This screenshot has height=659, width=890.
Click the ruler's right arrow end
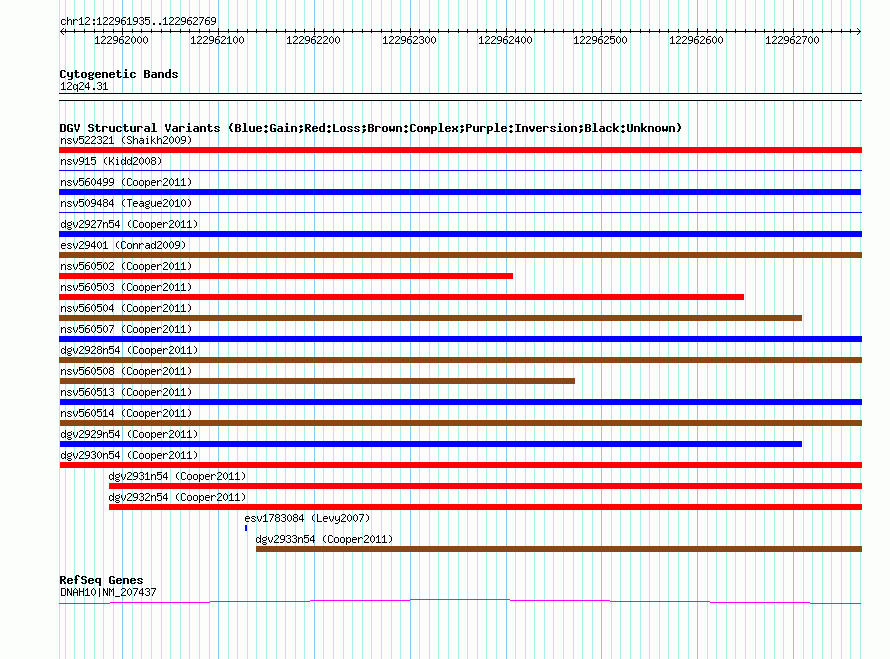pos(859,32)
